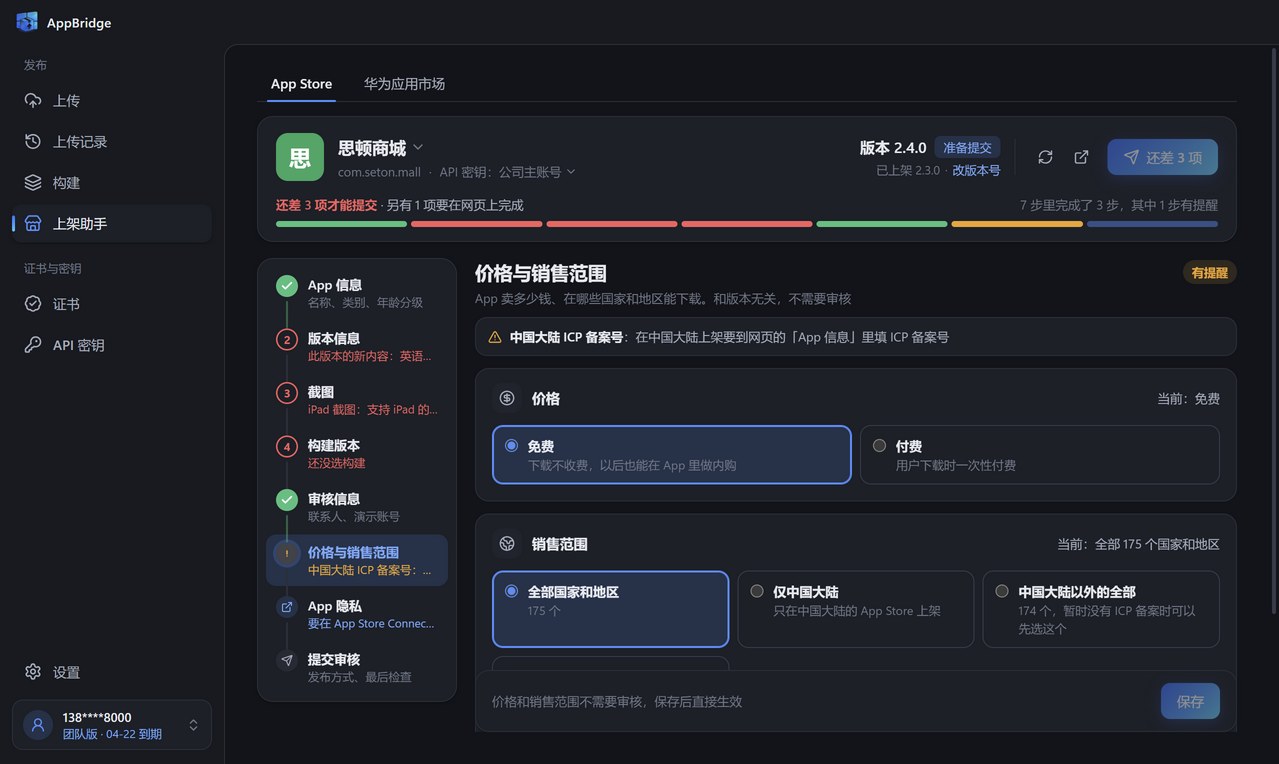This screenshot has width=1279, height=764.
Task: Select 中国大陆以外的全部 sales range
Action: click(x=1101, y=609)
